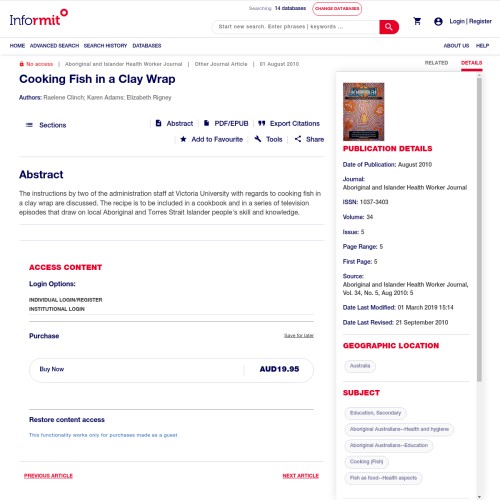Click the Change Databases button
500x500 pixels.
coord(337,9)
